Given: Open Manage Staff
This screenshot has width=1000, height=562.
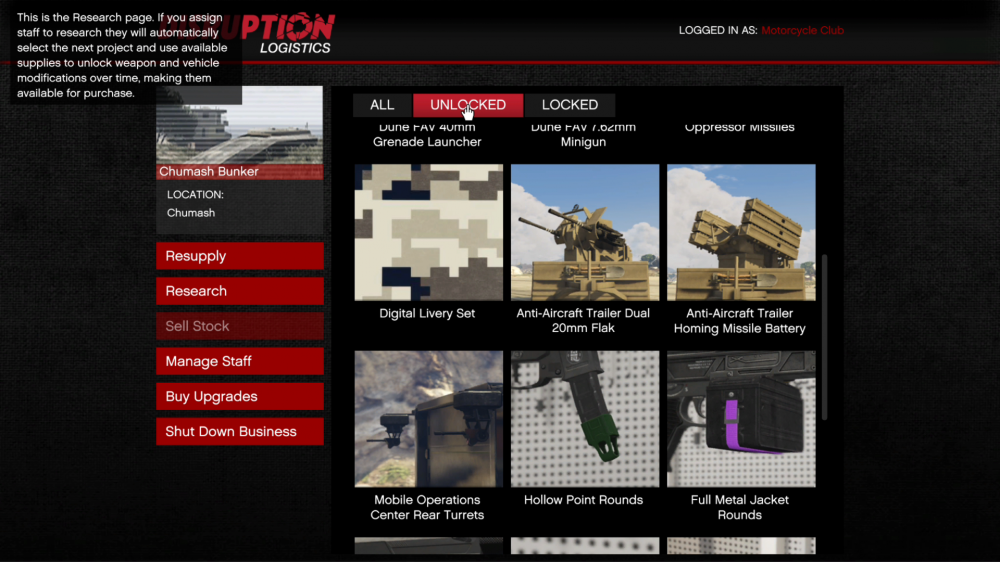Looking at the screenshot, I should tap(240, 361).
